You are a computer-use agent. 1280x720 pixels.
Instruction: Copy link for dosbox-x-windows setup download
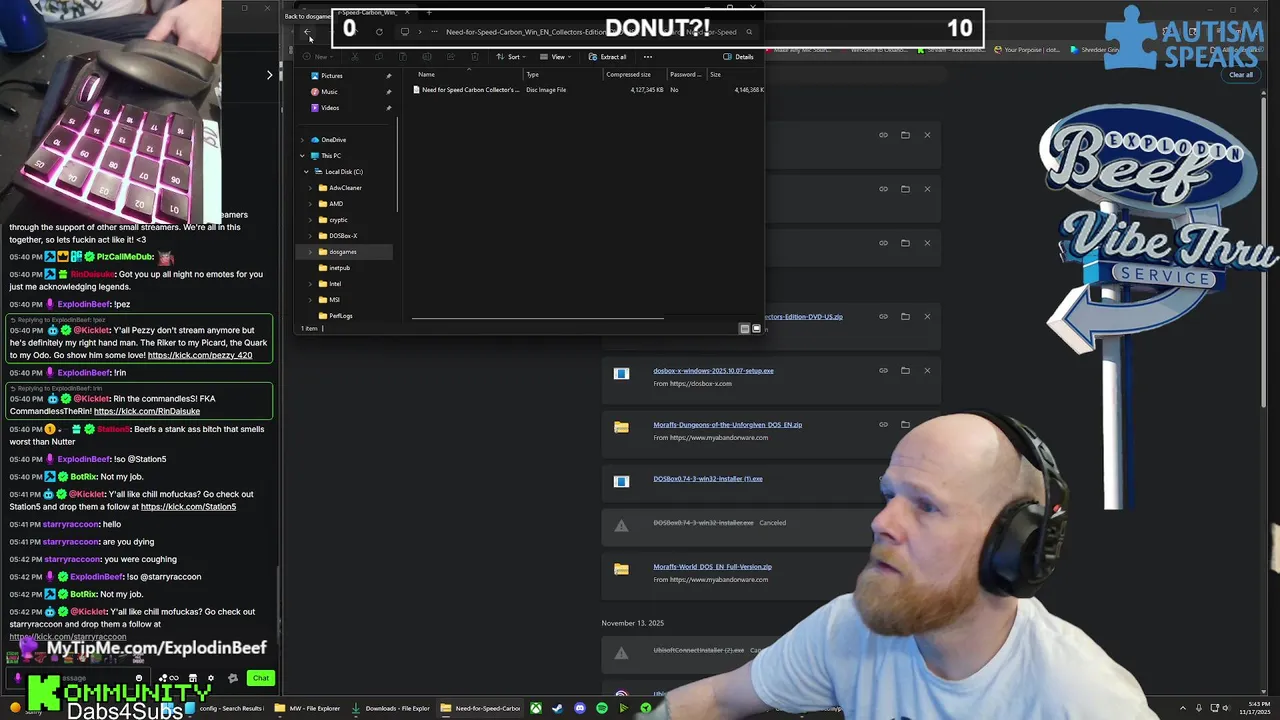coord(883,371)
